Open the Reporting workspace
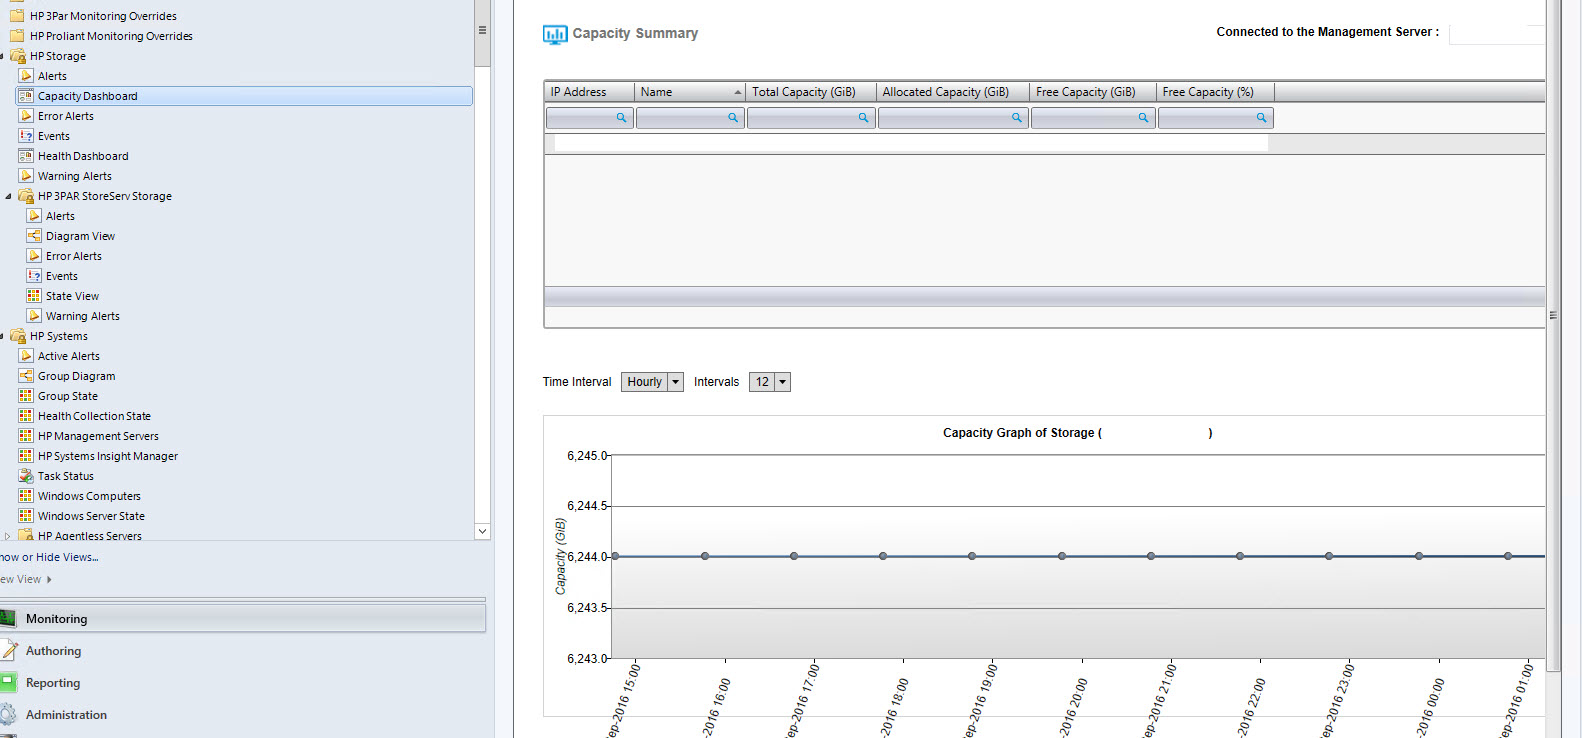This screenshot has width=1582, height=738. pos(53,683)
